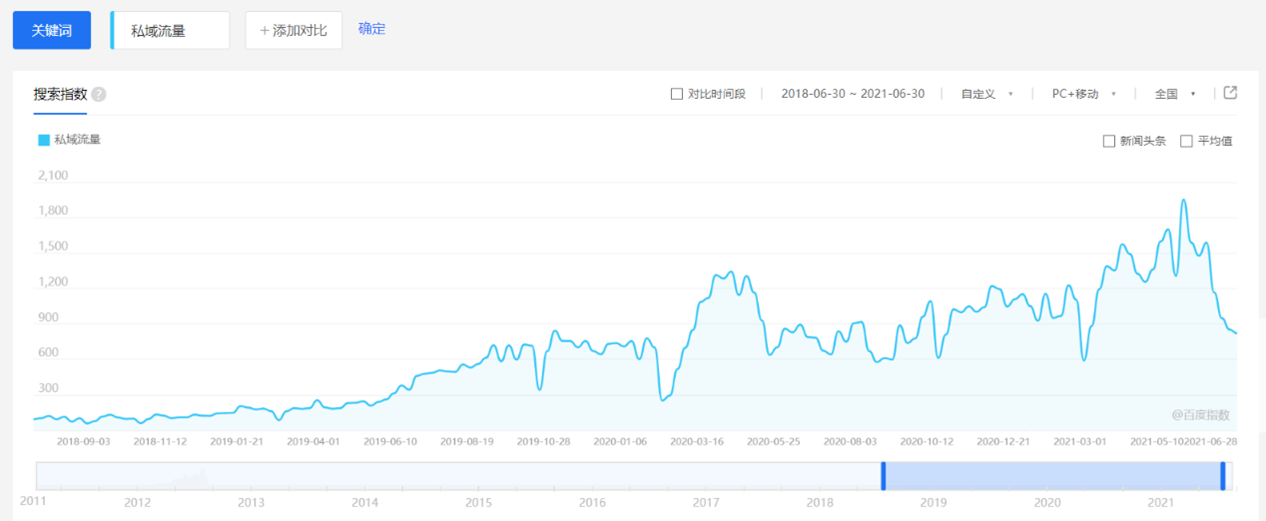Click the 确定 link
The width and height of the screenshot is (1266, 521).
coord(372,29)
